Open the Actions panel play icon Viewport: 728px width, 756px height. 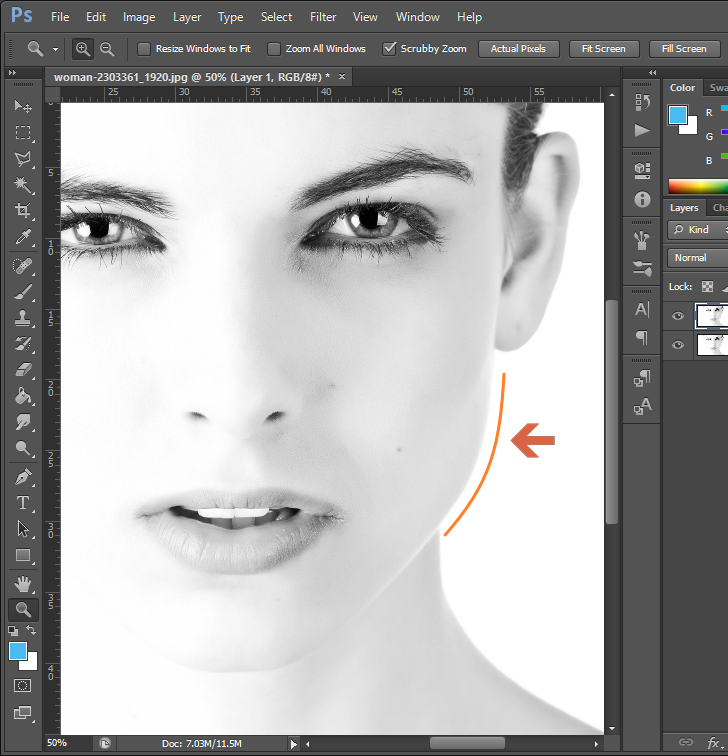(642, 130)
